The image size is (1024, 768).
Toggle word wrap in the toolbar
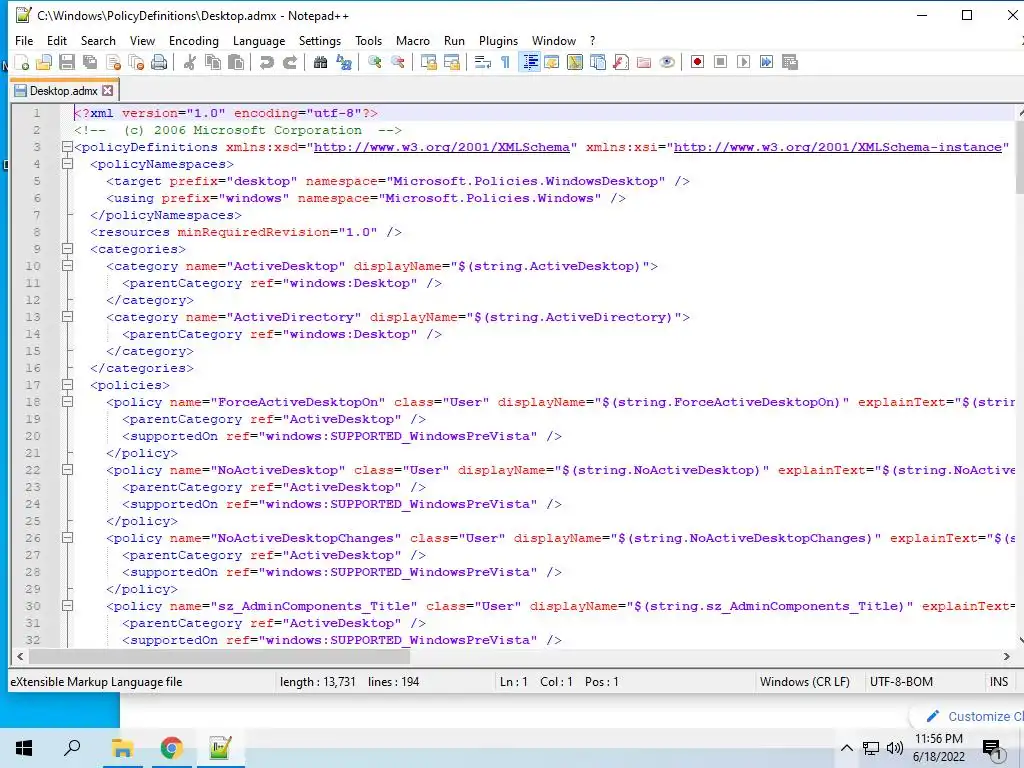[483, 62]
